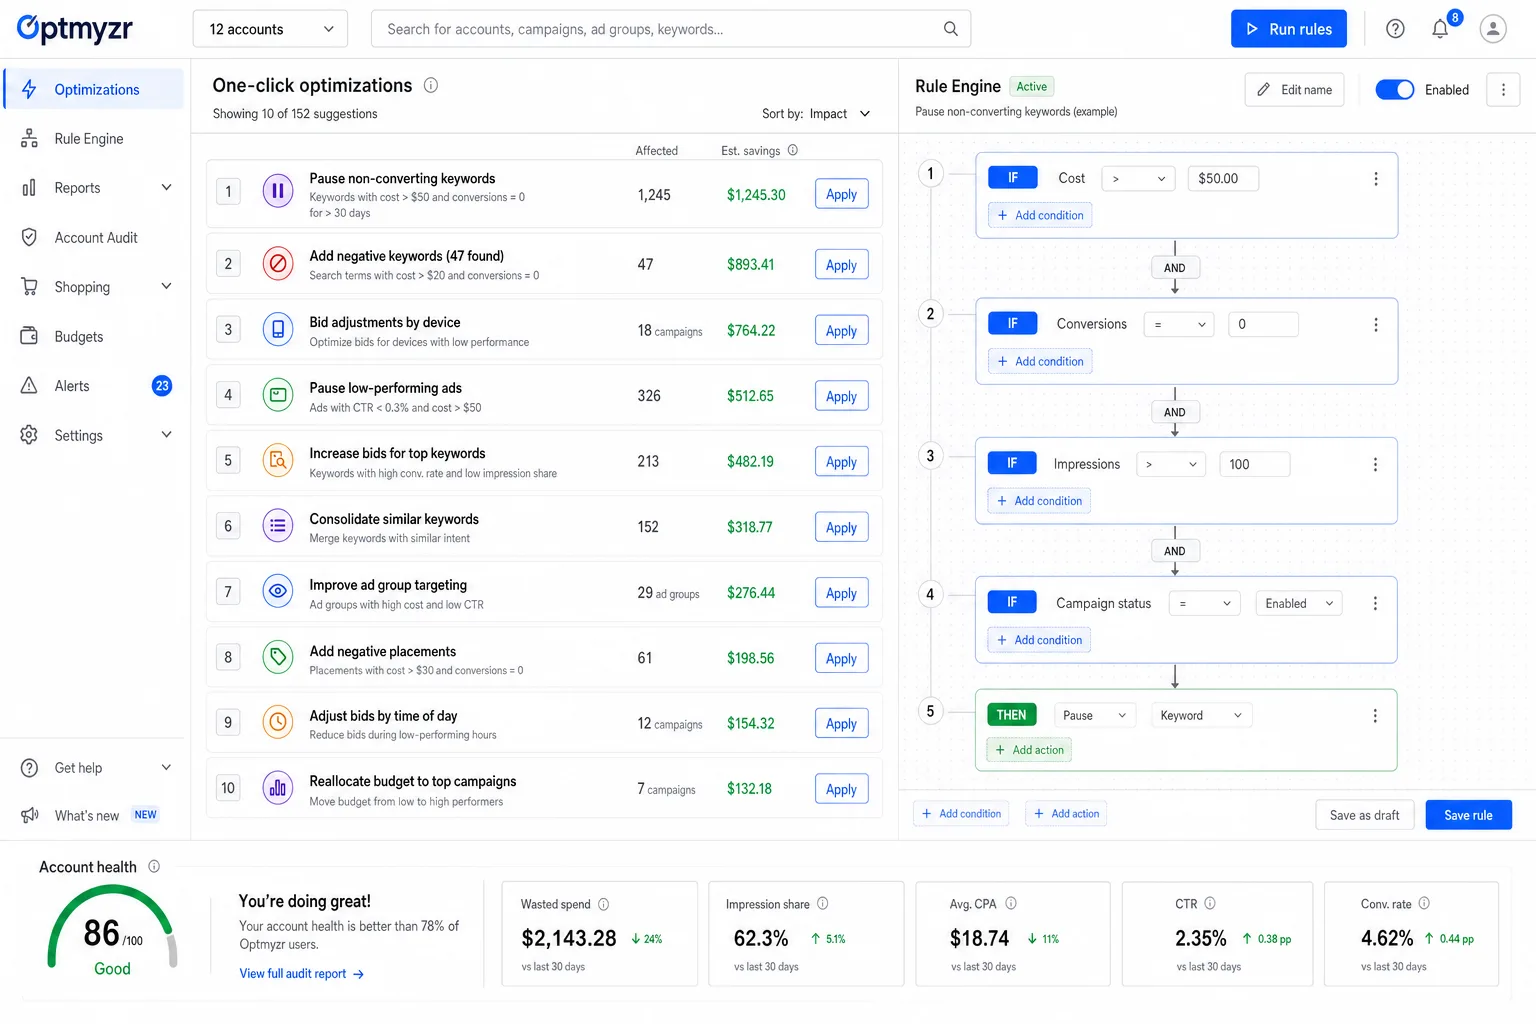This screenshot has height=1024, width=1536.
Task: Open the user profile avatar icon
Action: [1493, 29]
